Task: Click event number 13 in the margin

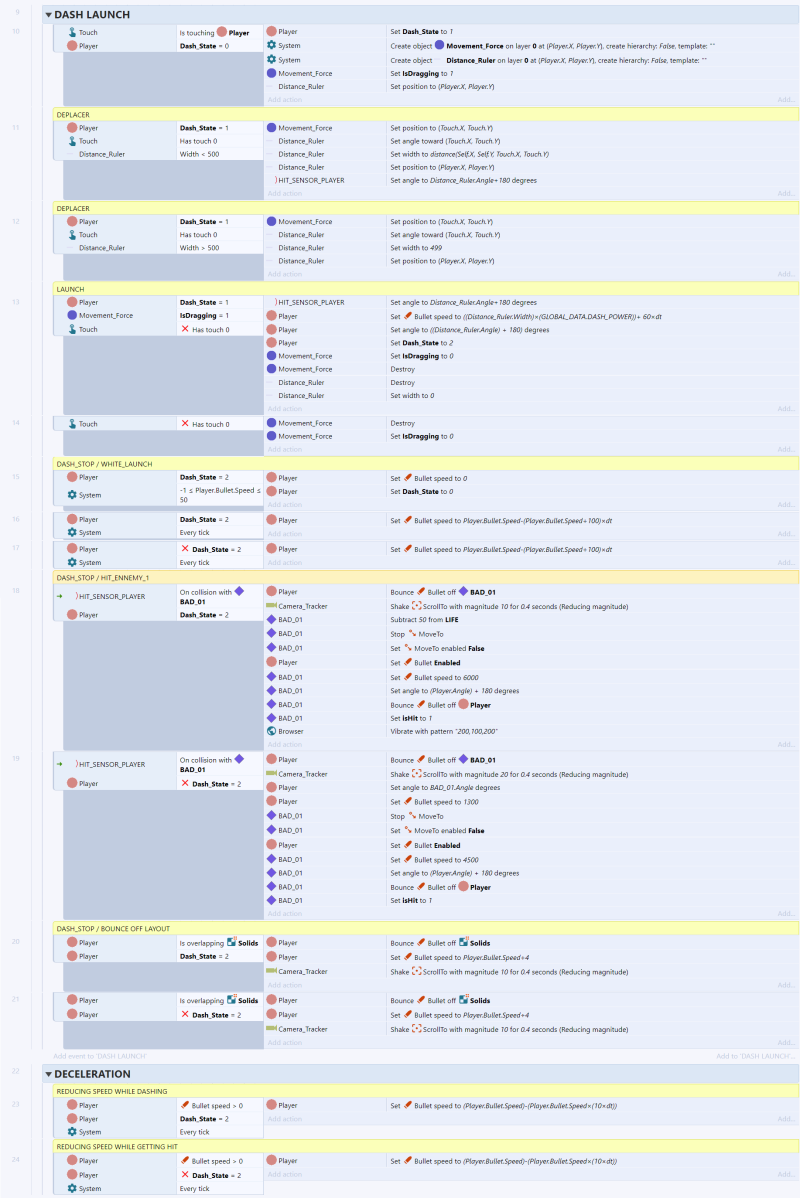Action: pos(16,302)
